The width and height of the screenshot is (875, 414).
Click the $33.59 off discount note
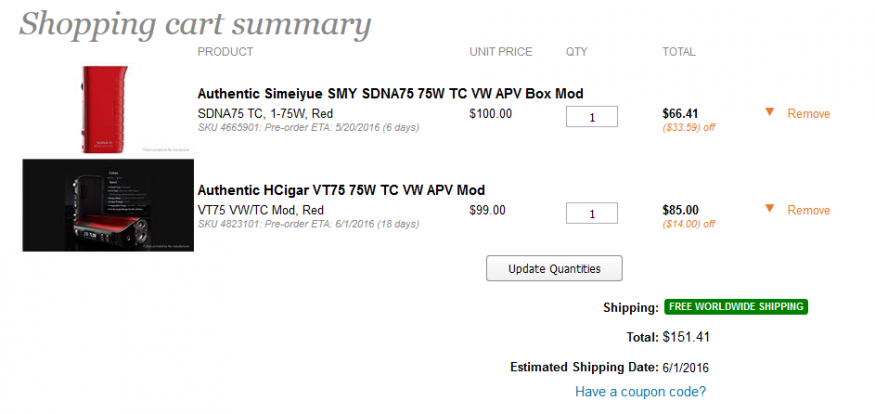[689, 128]
